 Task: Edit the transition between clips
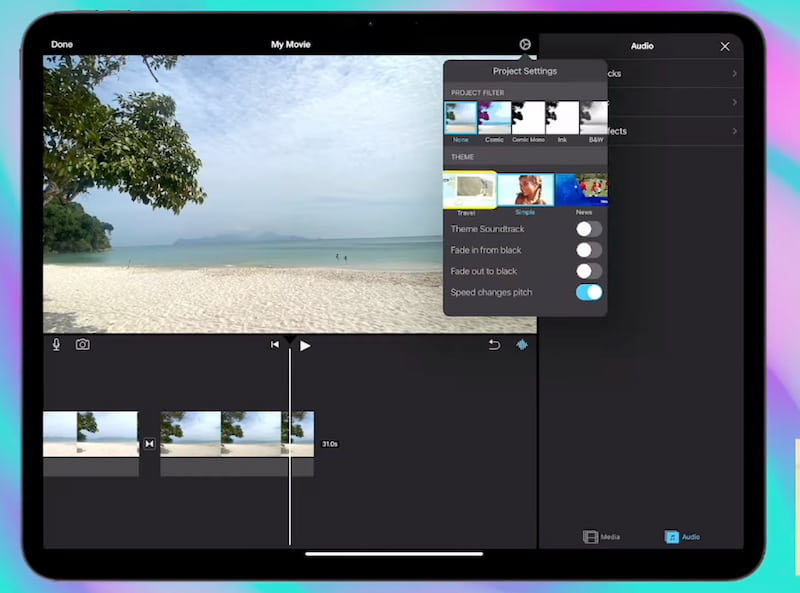[149, 444]
